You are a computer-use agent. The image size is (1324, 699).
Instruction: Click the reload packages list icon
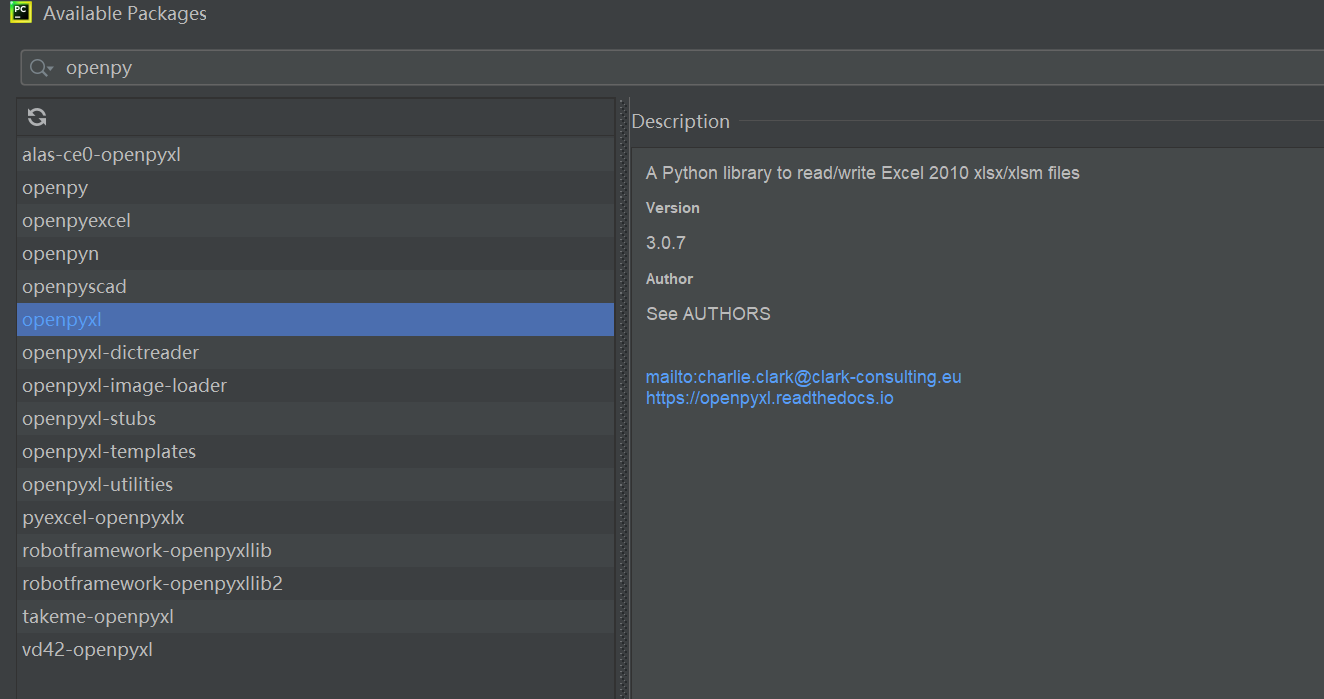(x=36, y=117)
